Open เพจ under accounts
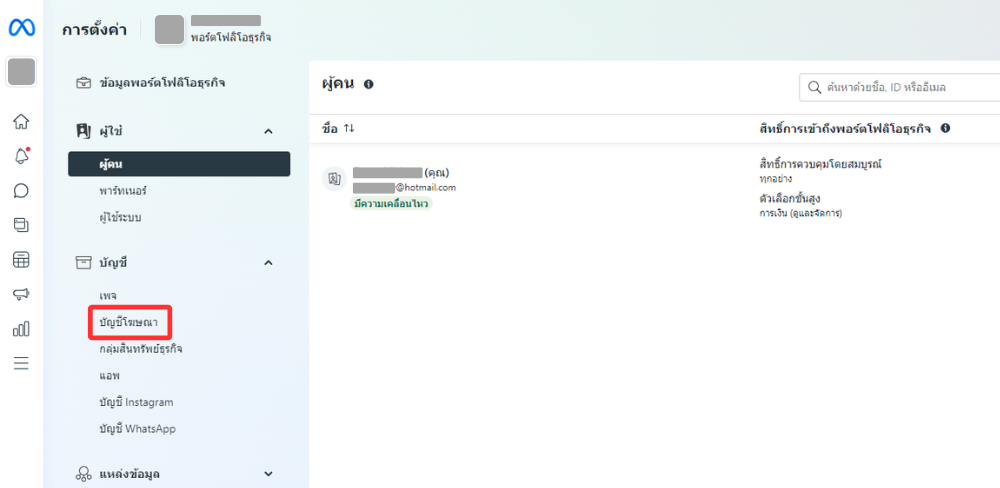The height and width of the screenshot is (488, 1000). (108, 296)
